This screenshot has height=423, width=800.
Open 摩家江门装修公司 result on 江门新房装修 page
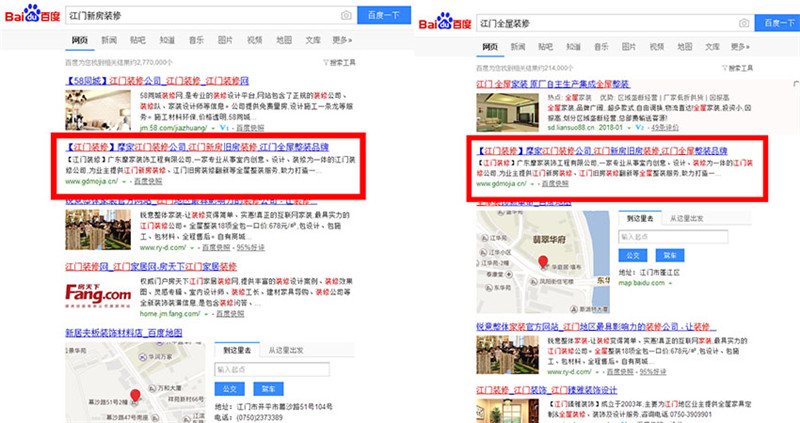(197, 147)
